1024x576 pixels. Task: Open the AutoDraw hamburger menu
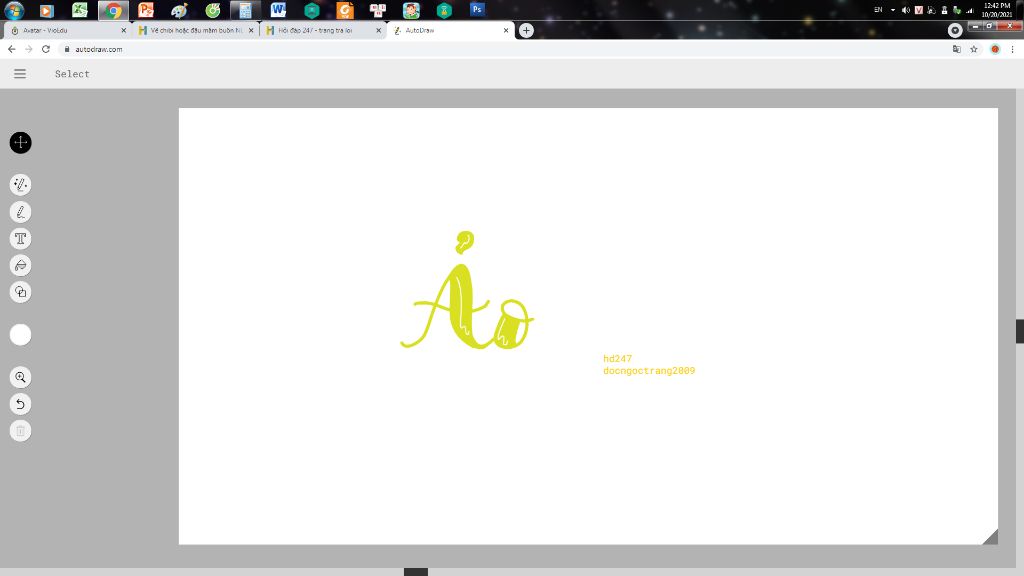tap(20, 74)
